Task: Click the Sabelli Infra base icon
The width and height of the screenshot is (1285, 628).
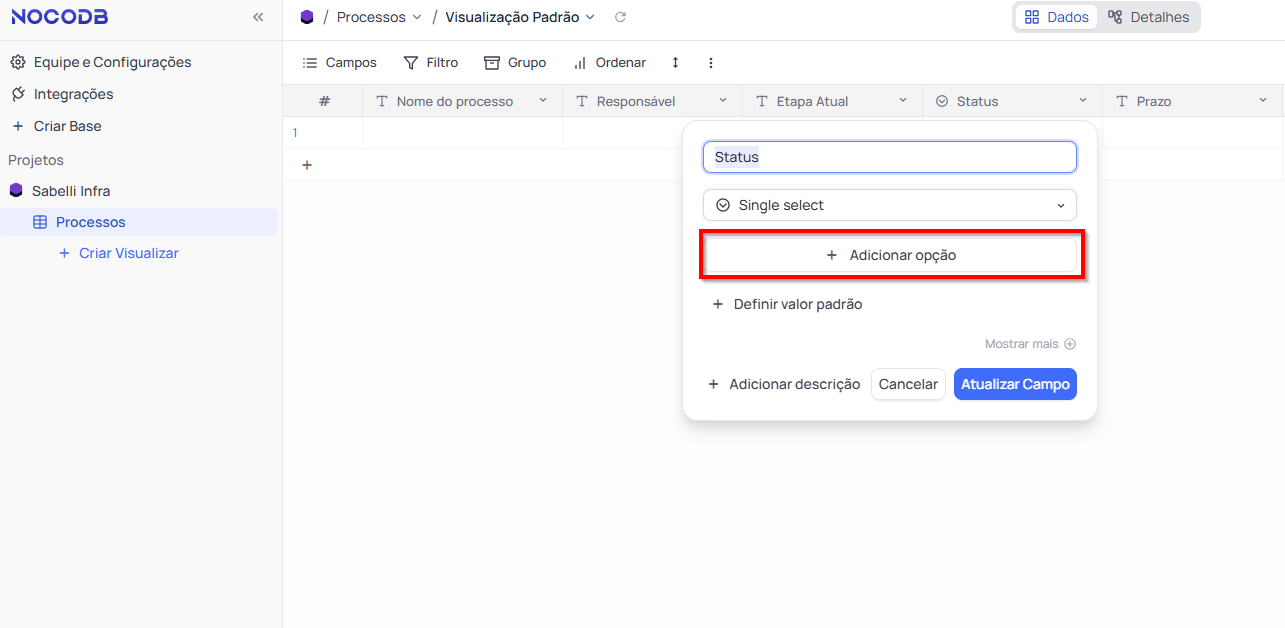Action: click(17, 190)
